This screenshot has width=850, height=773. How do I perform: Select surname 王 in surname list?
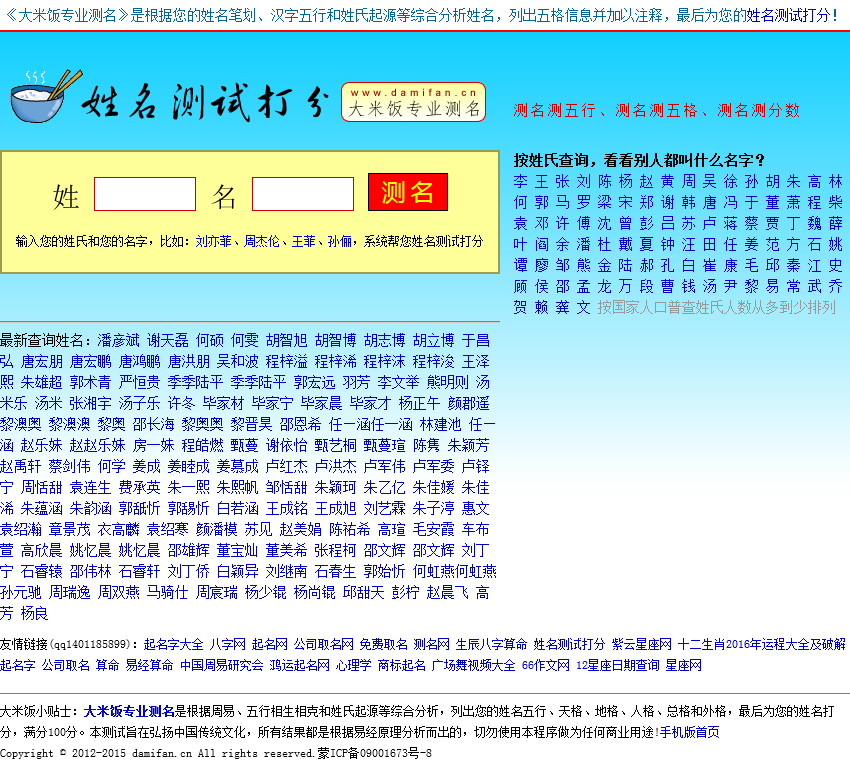click(542, 182)
